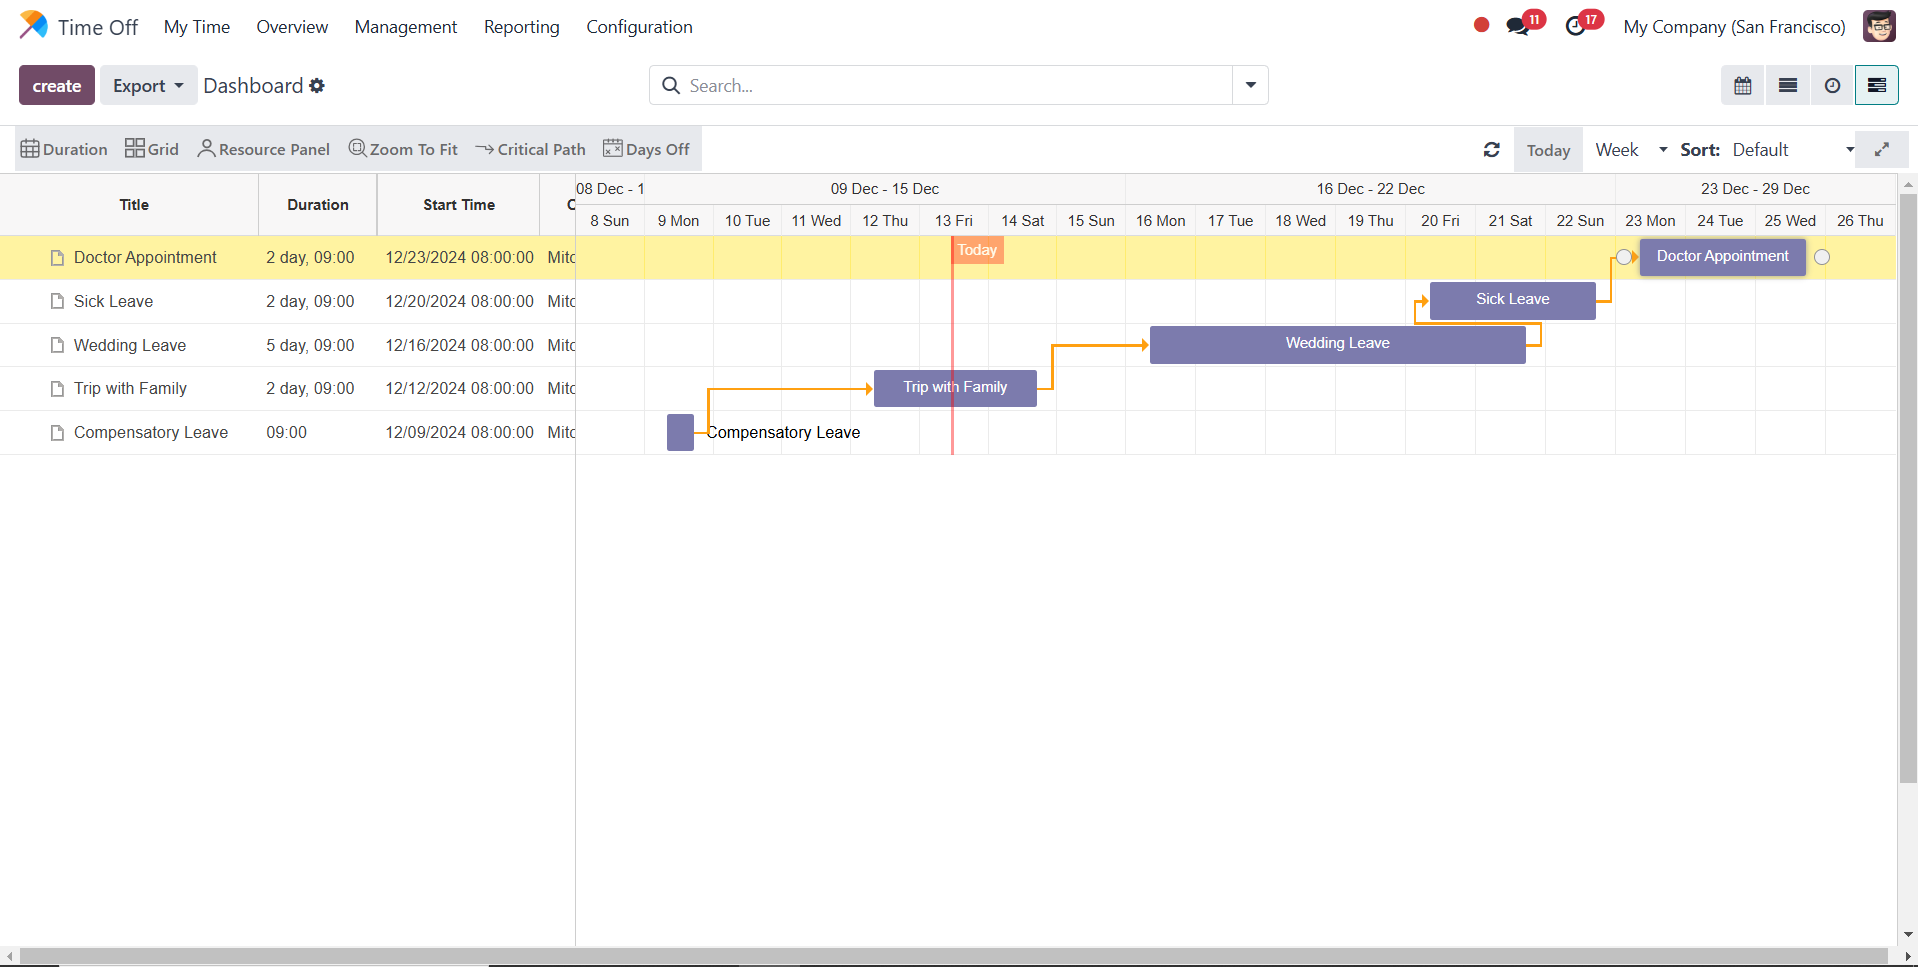This screenshot has height=967, width=1918.
Task: Switch to calendar view icon
Action: click(1742, 86)
